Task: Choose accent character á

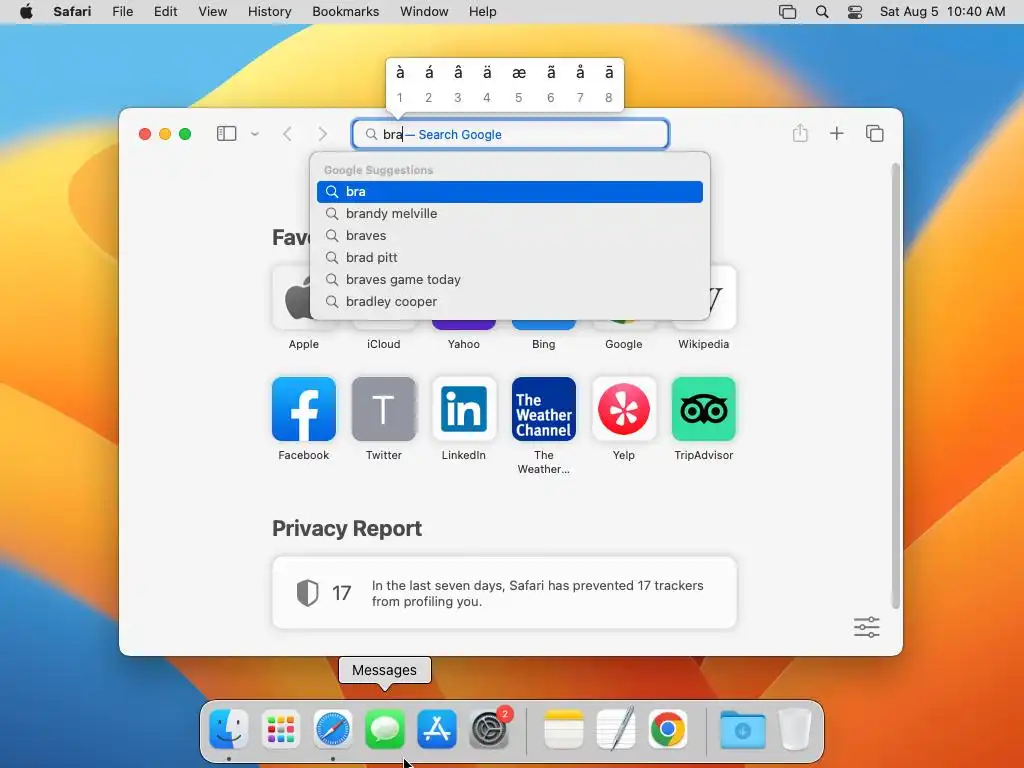Action: point(428,73)
